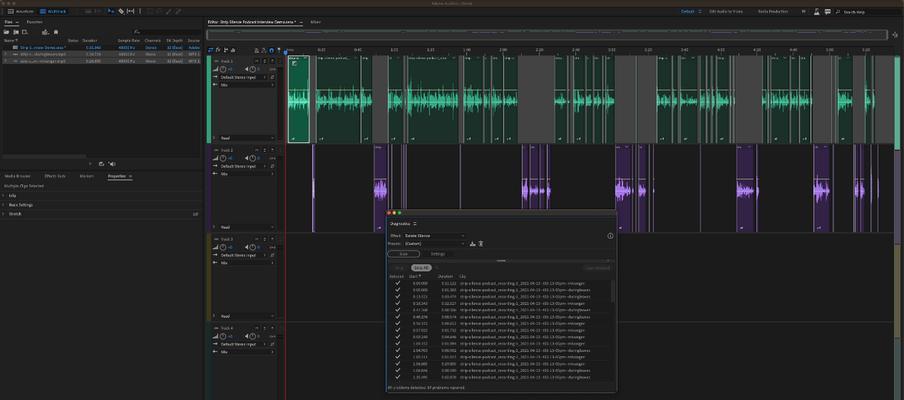
Task: Delete the Diagnostics preset with trash icon
Action: [x=481, y=244]
